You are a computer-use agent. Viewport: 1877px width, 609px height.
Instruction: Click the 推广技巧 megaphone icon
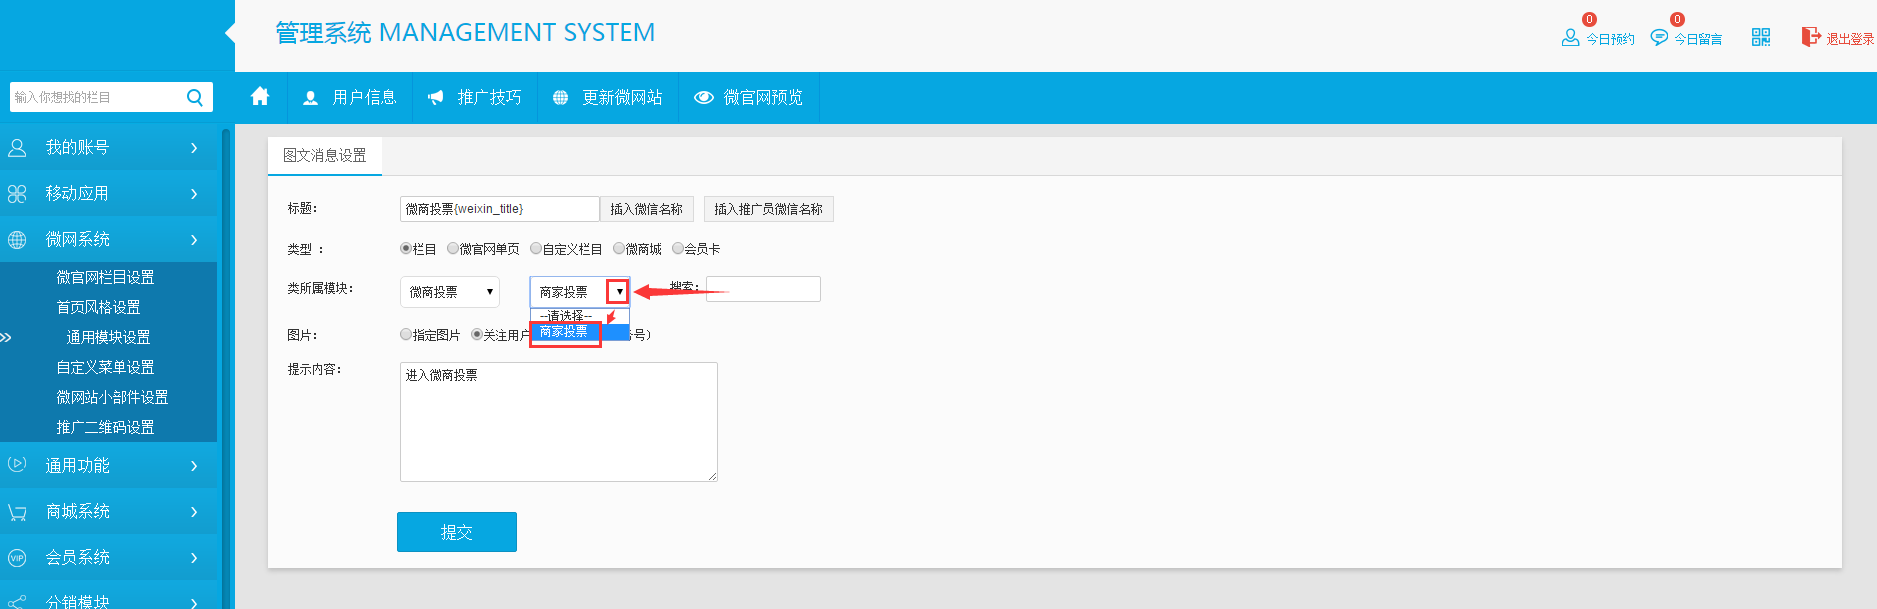435,97
